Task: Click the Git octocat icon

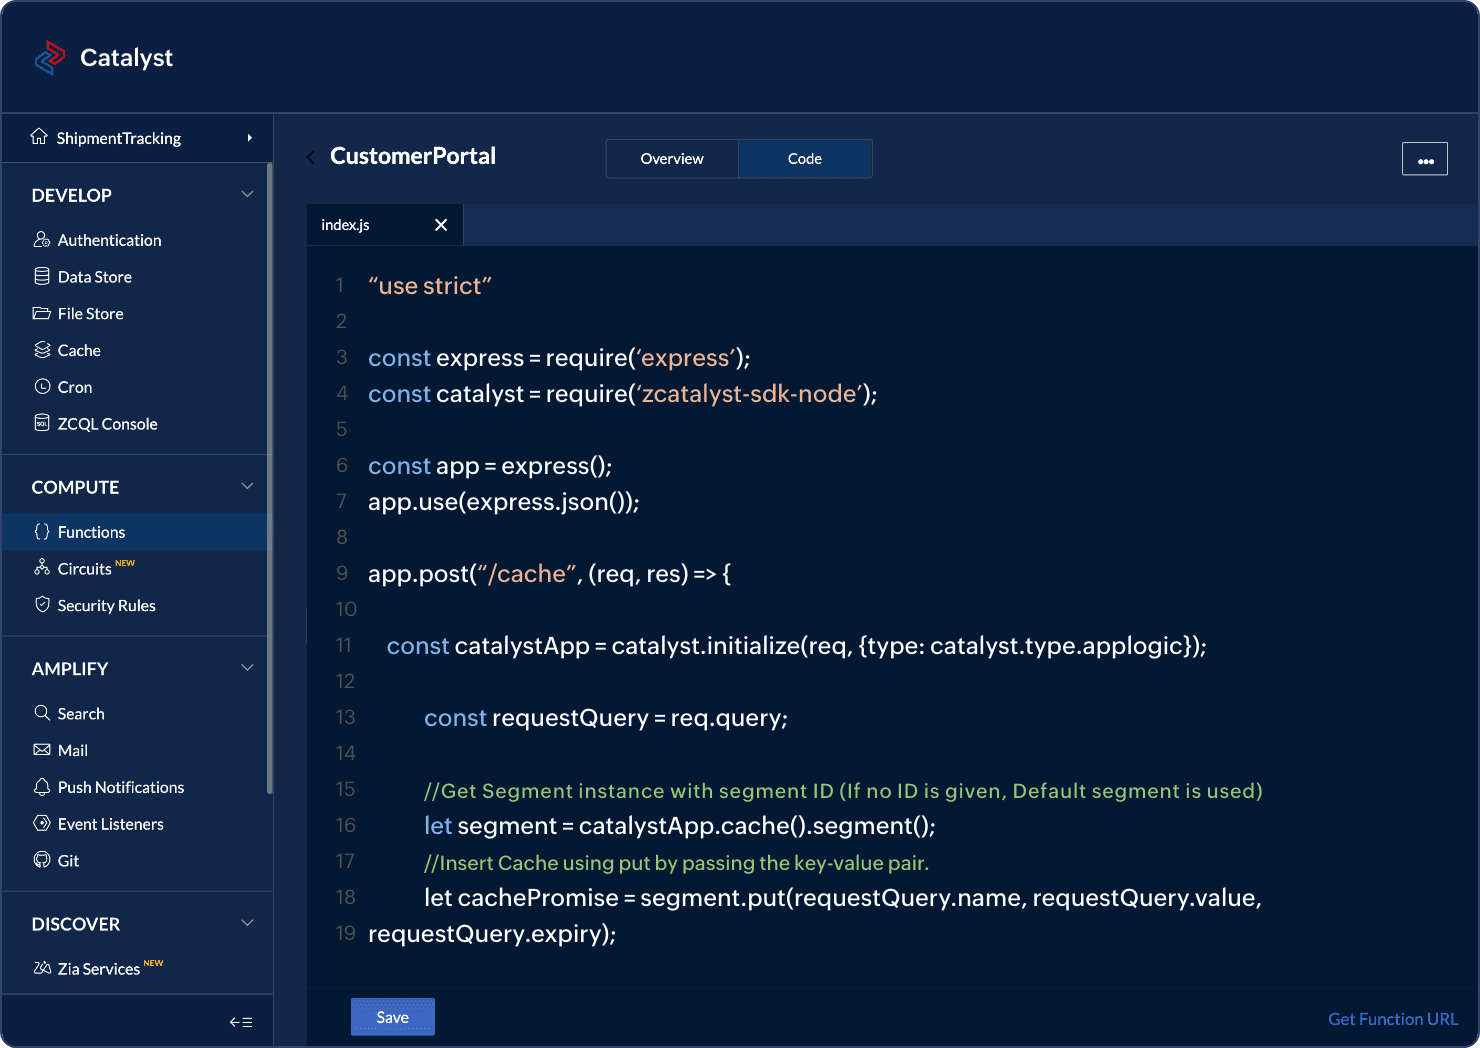Action: point(42,859)
